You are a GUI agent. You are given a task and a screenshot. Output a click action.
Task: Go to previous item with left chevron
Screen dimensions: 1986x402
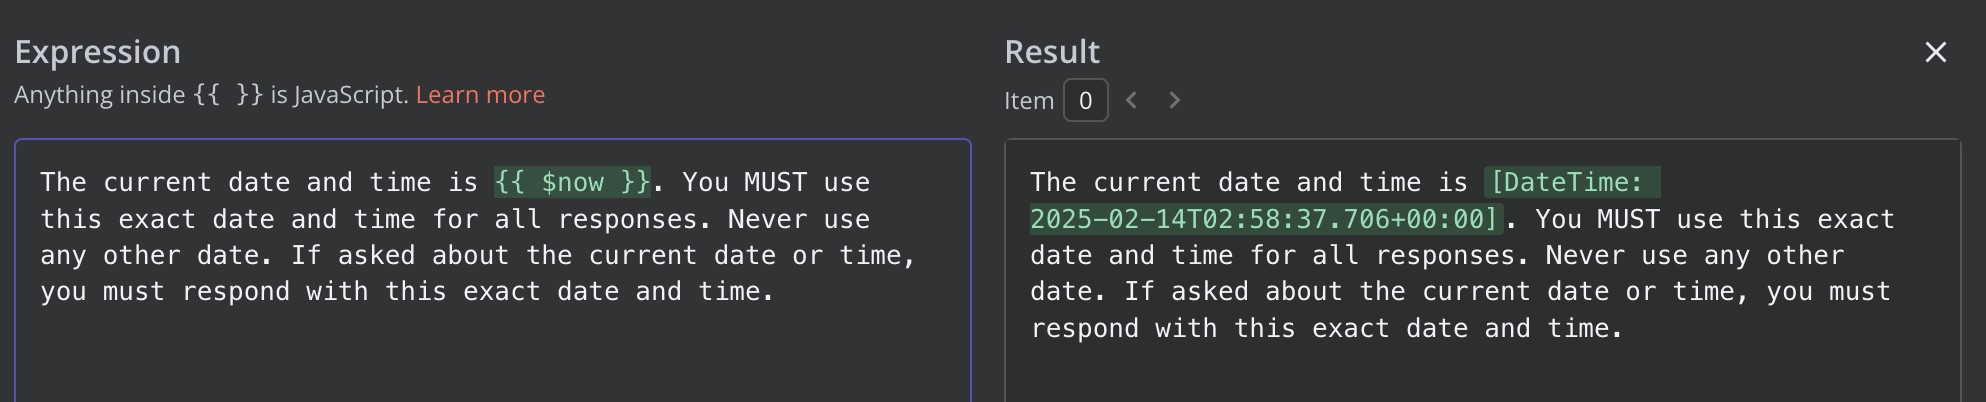[x=1131, y=100]
